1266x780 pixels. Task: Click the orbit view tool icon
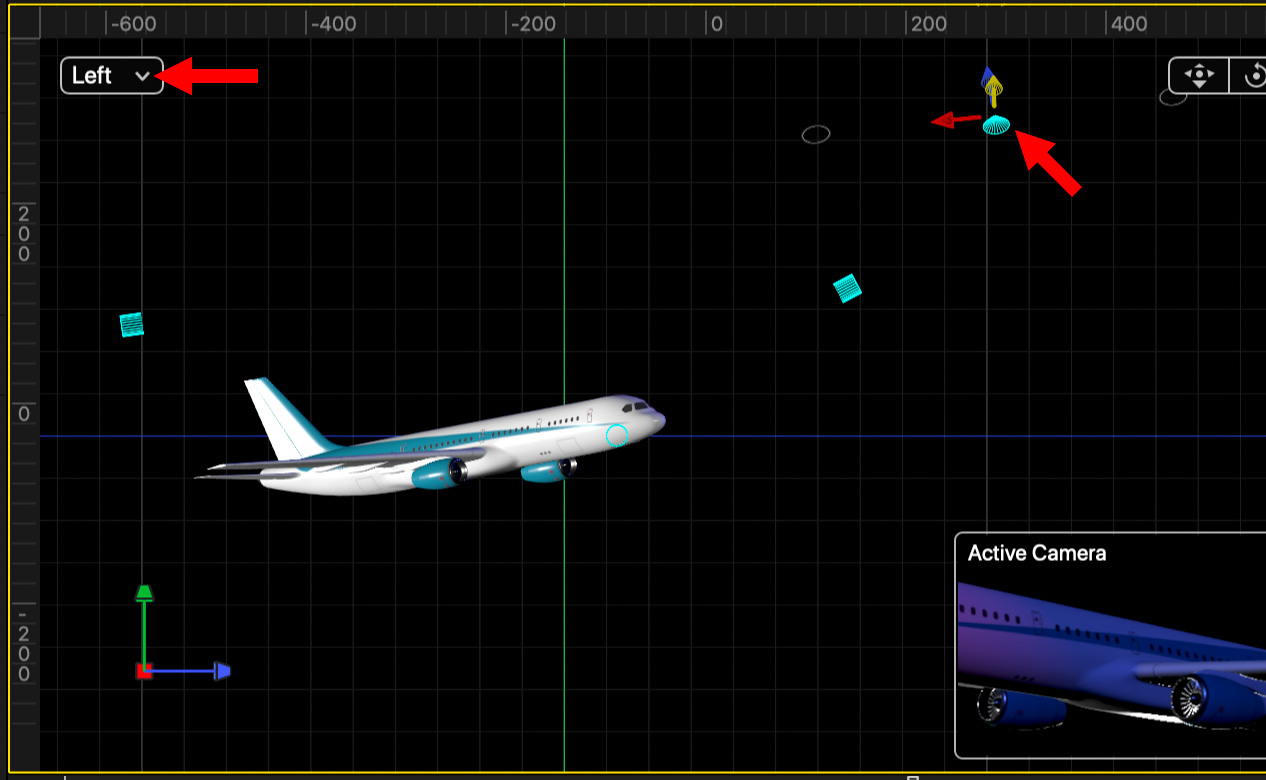tap(1253, 75)
